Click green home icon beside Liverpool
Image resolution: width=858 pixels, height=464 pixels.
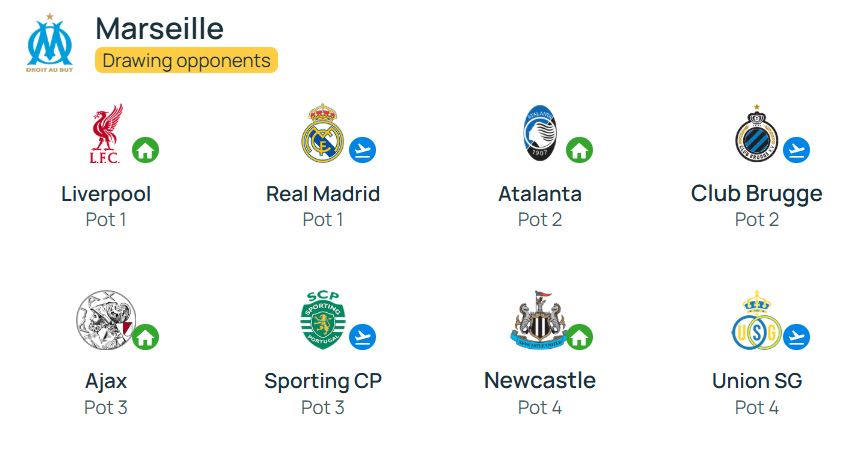coord(146,150)
